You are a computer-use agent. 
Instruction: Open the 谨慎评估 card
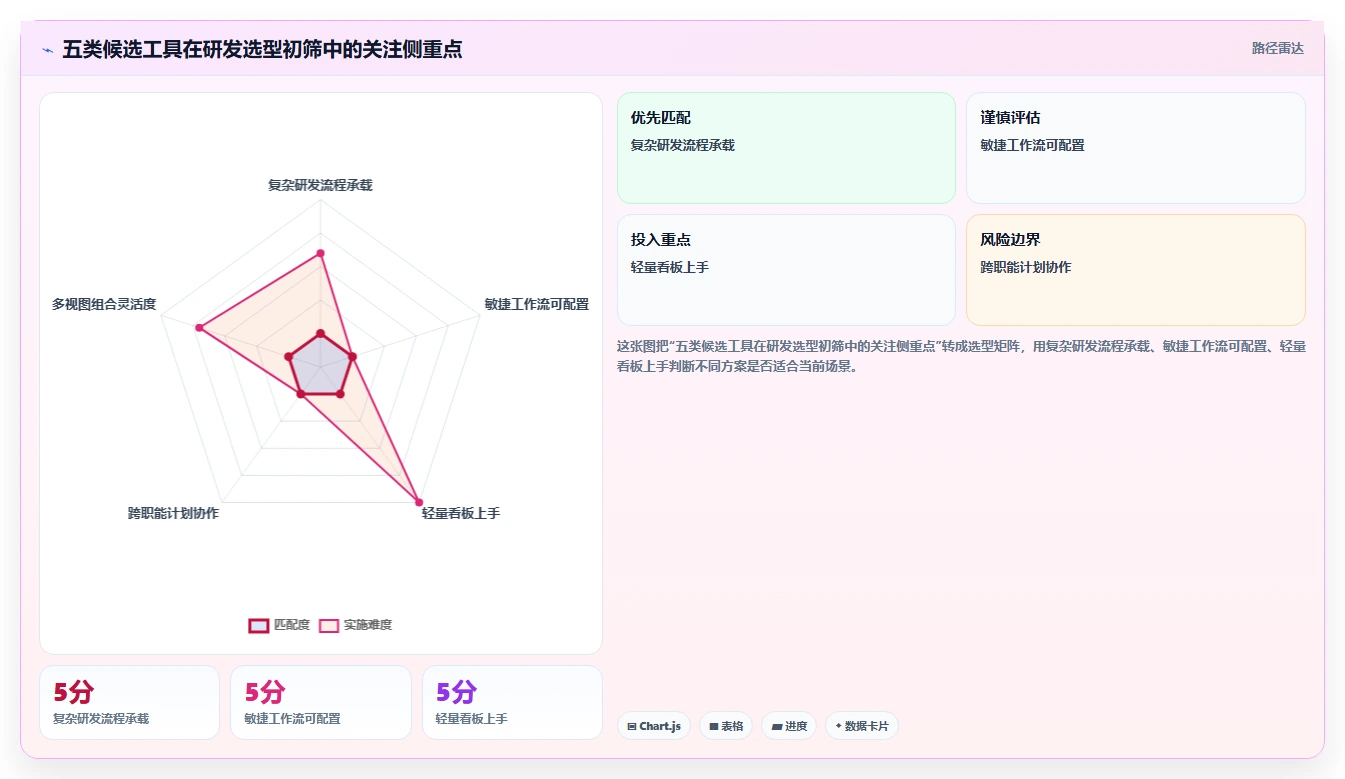pos(1136,148)
